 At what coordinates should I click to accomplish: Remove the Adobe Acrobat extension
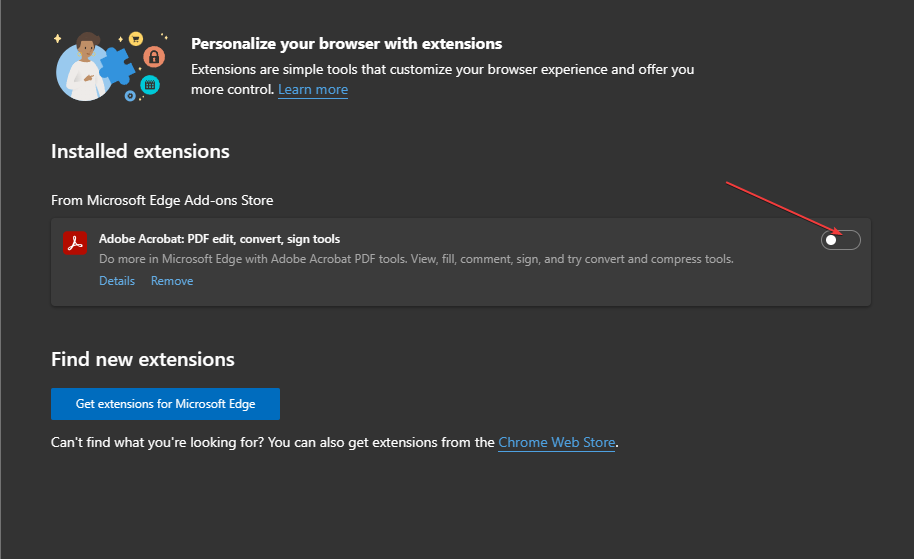pos(172,281)
